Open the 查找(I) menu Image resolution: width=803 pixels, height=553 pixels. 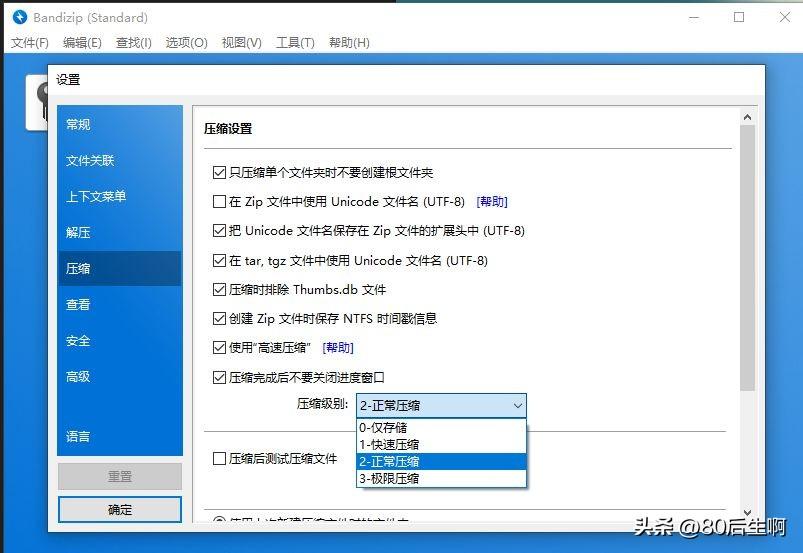[x=134, y=42]
